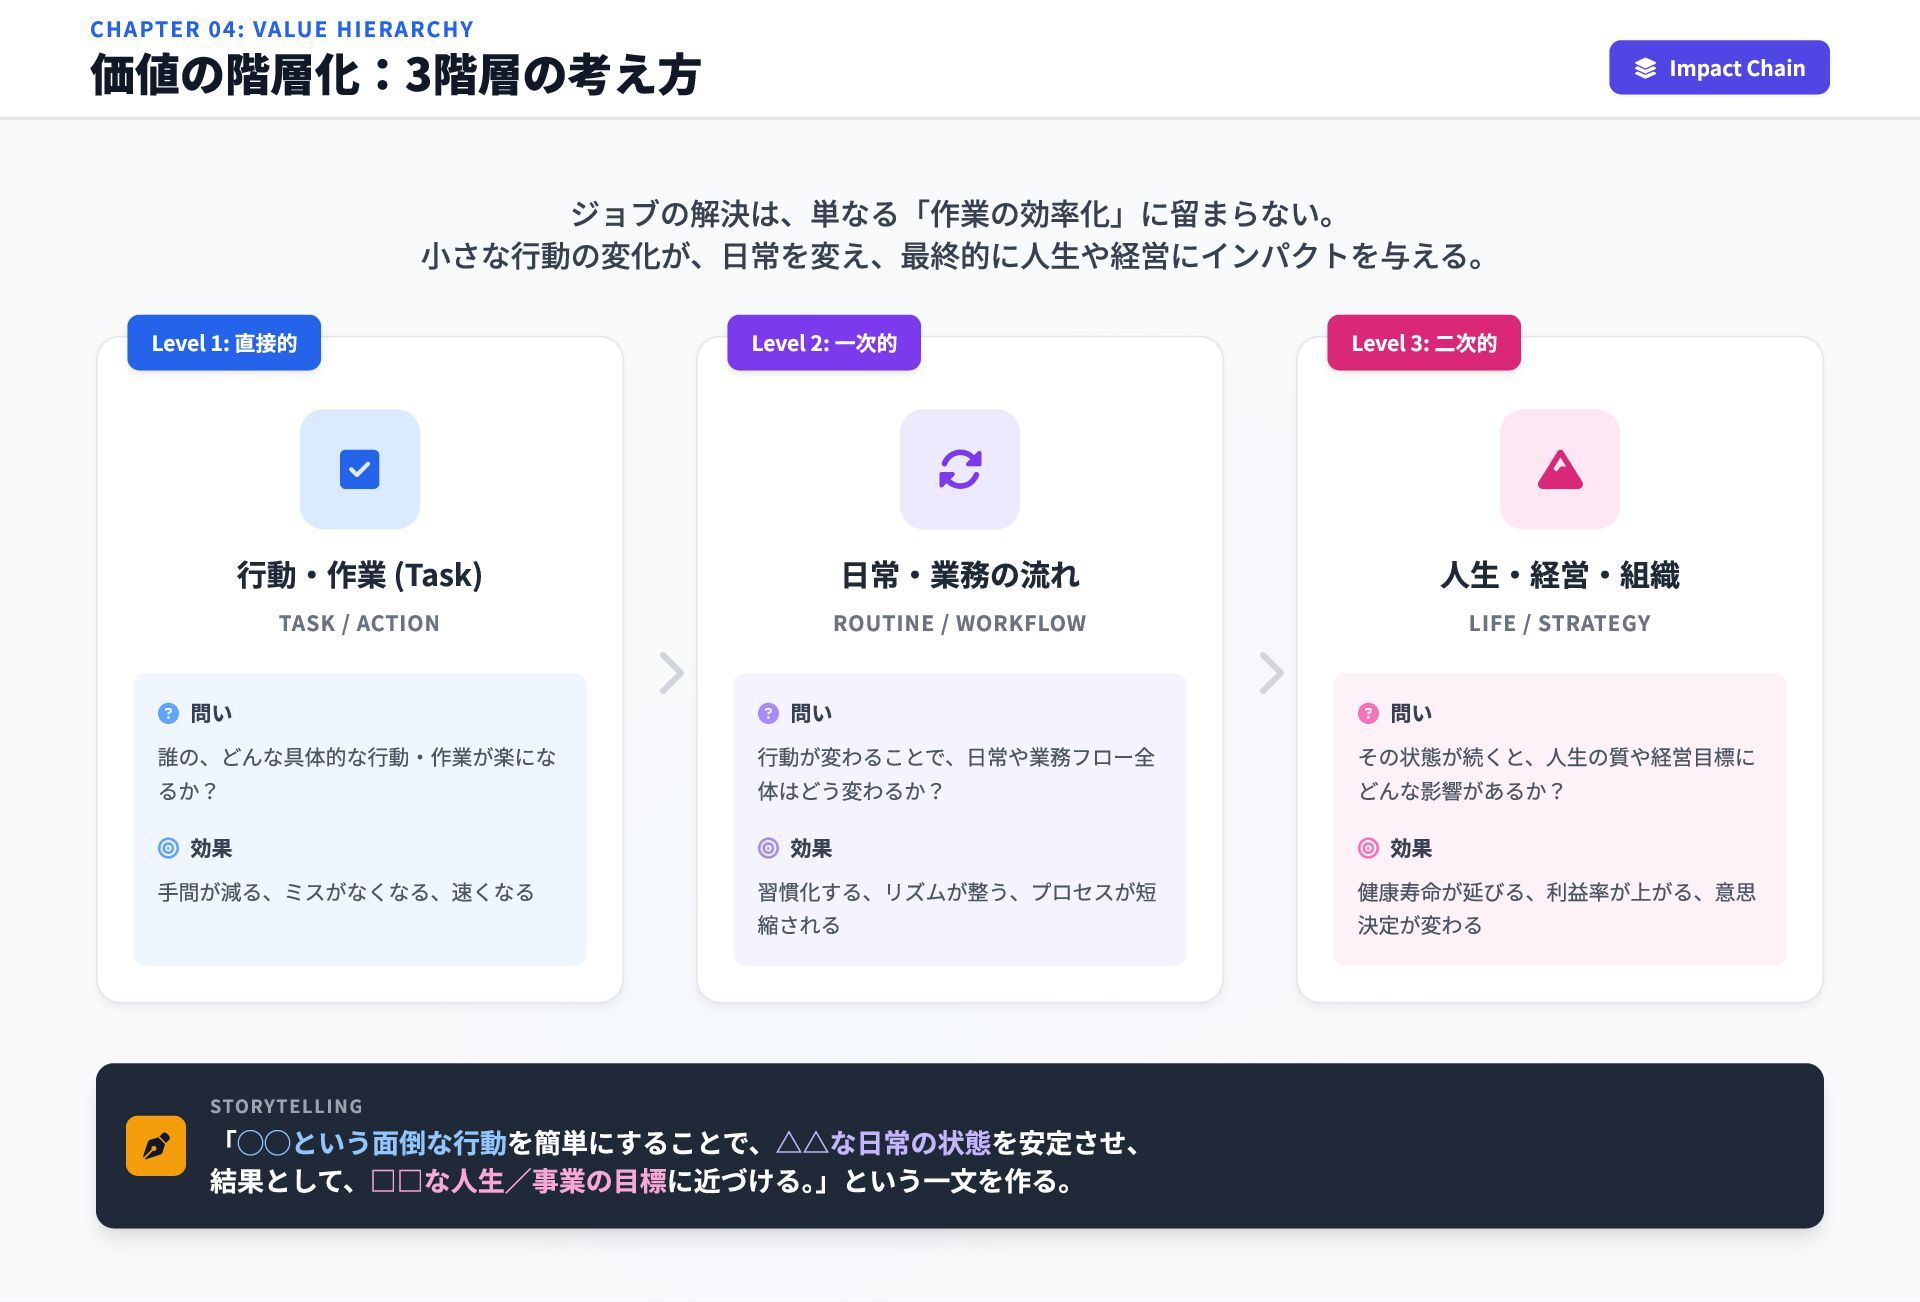This screenshot has width=1920, height=1302.
Task: Select the Level 1: 直接的 badge
Action: 224,343
